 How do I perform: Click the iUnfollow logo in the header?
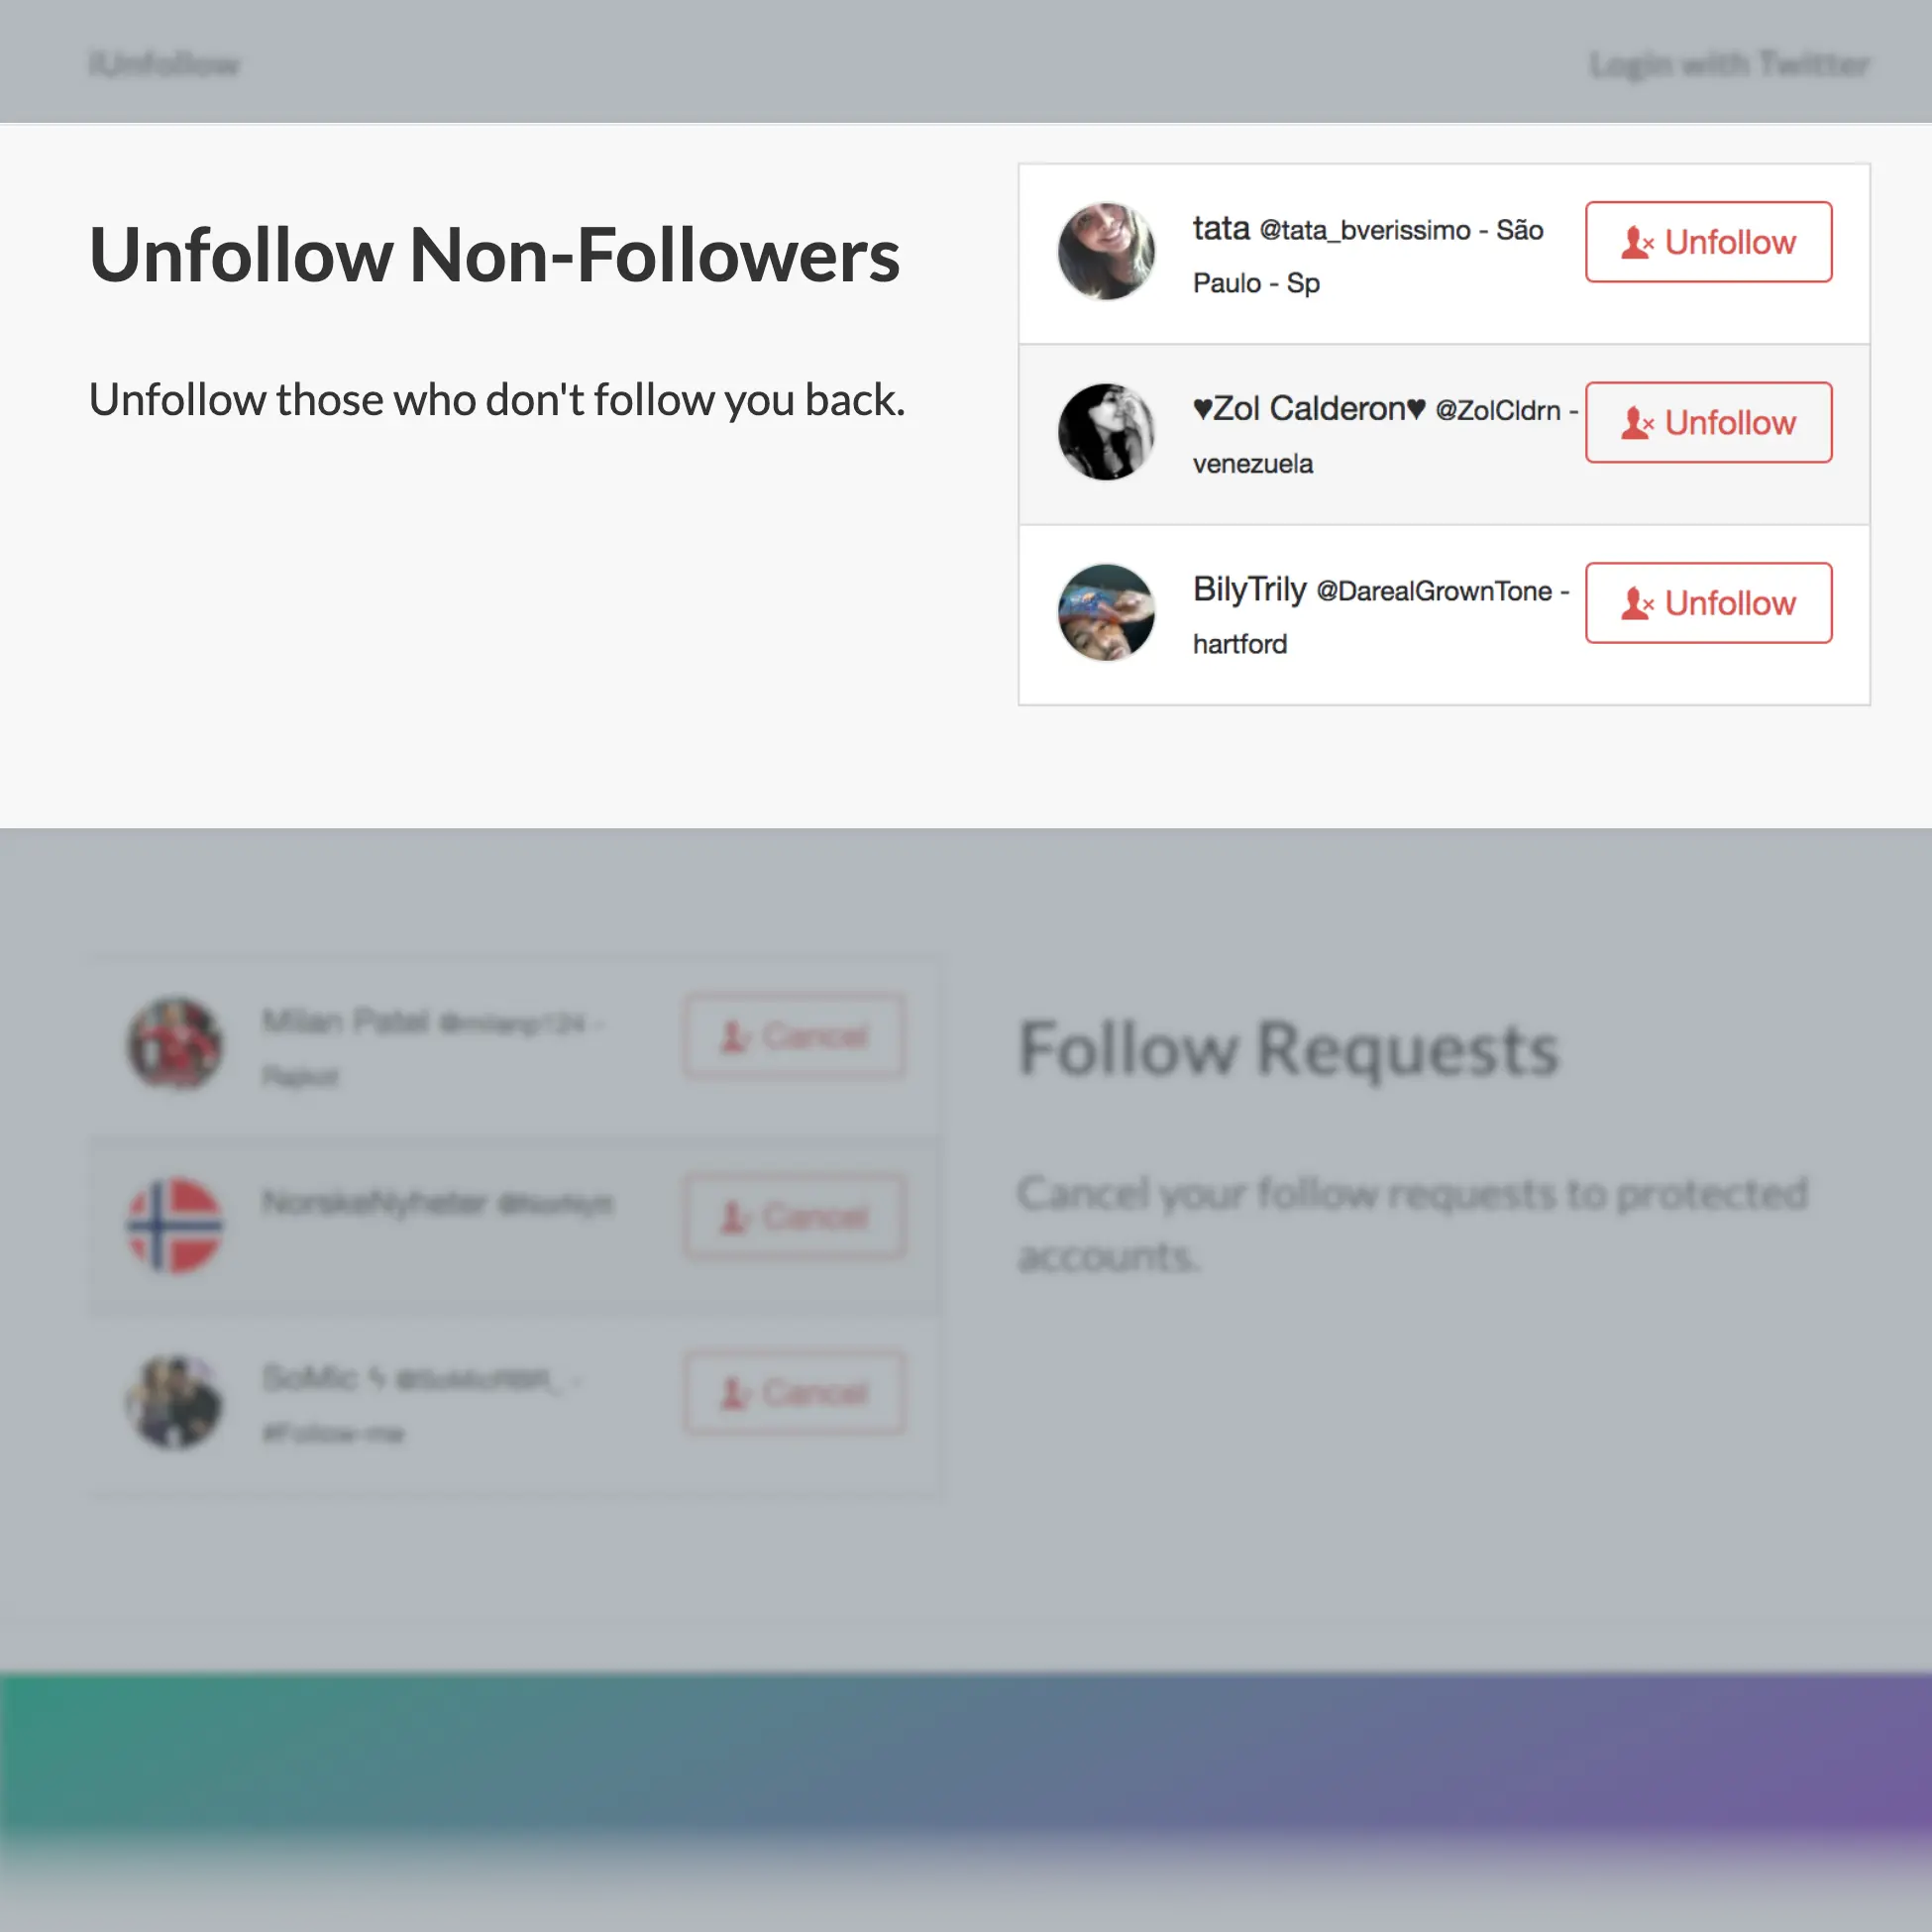tap(163, 63)
